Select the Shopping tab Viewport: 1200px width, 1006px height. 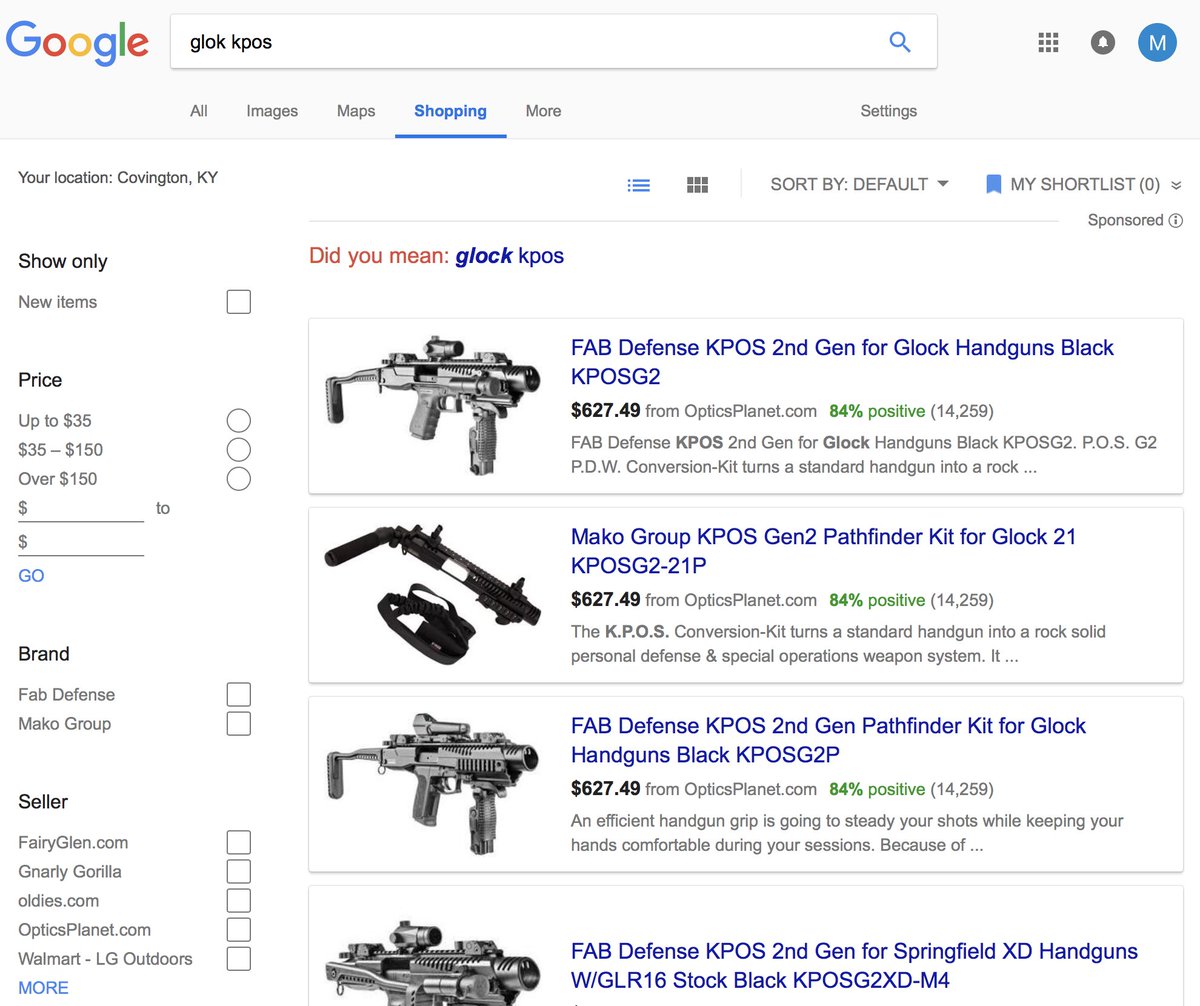tap(450, 111)
